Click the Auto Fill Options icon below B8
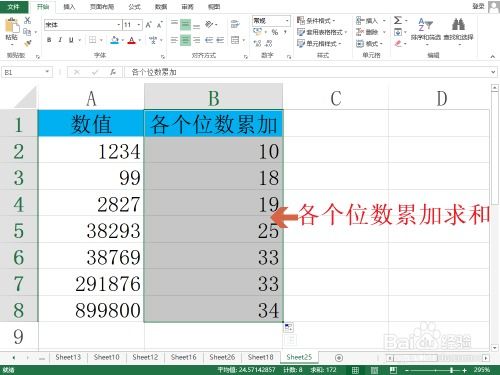The height and width of the screenshot is (375, 500). pyautogui.click(x=289, y=327)
